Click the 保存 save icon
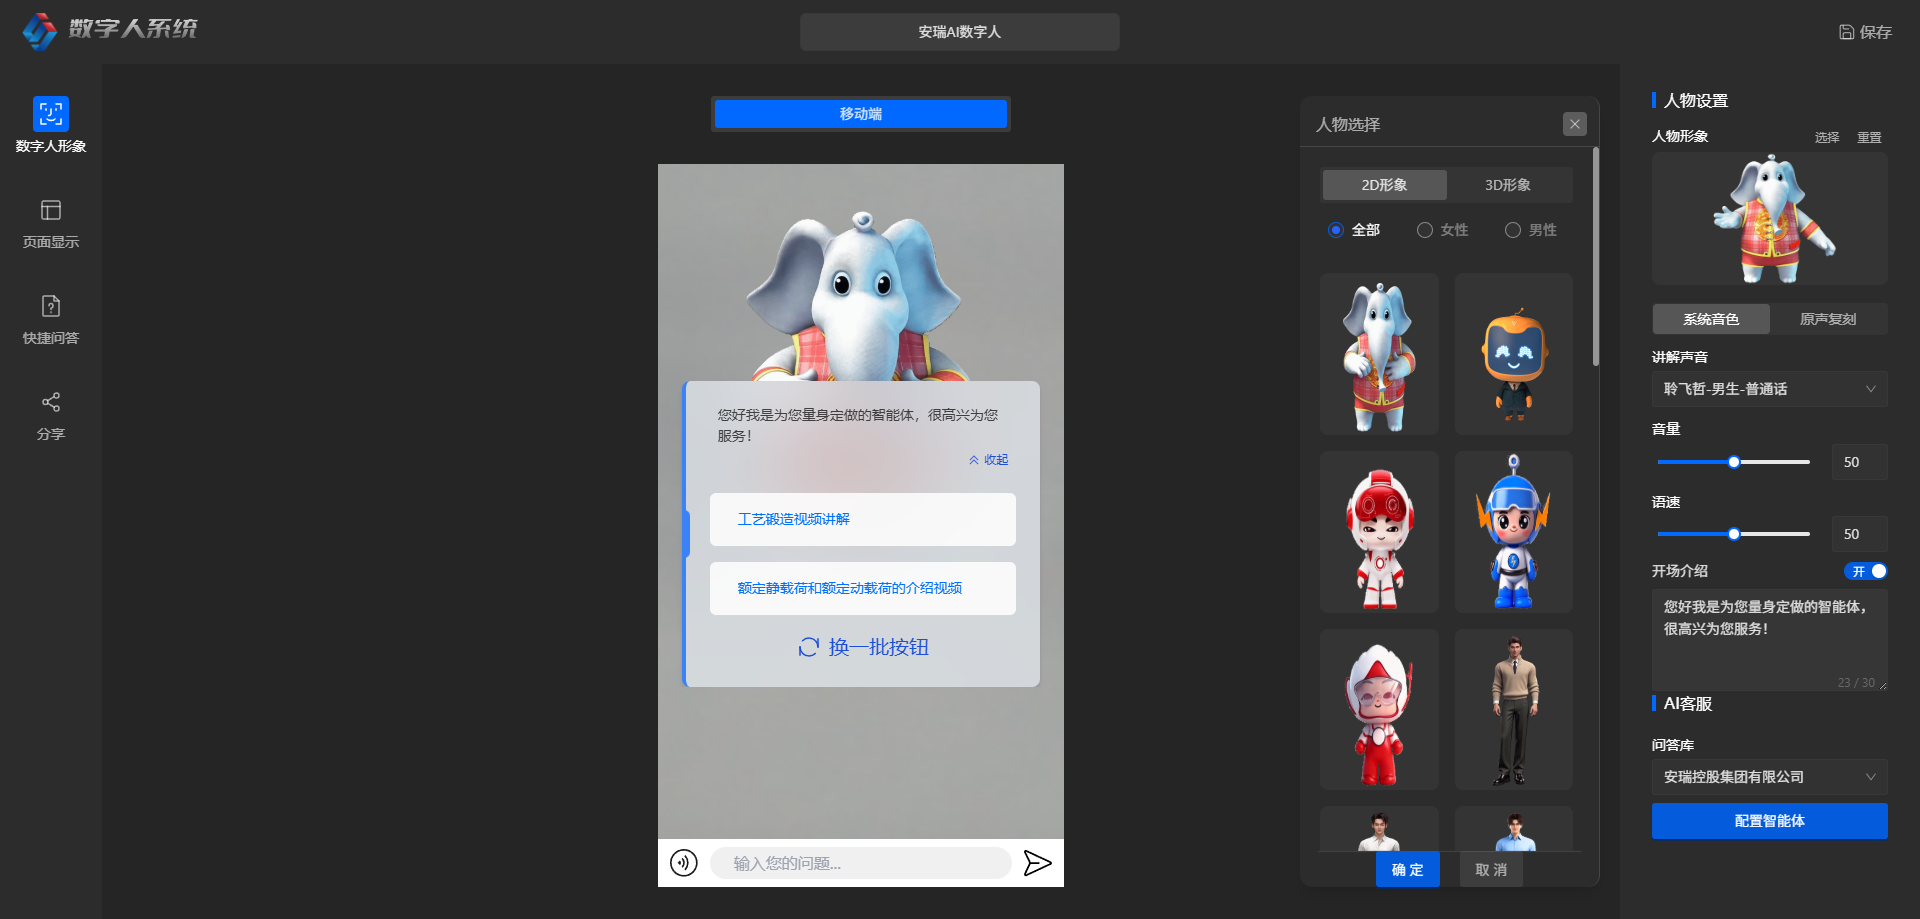The image size is (1920, 919). click(1846, 32)
